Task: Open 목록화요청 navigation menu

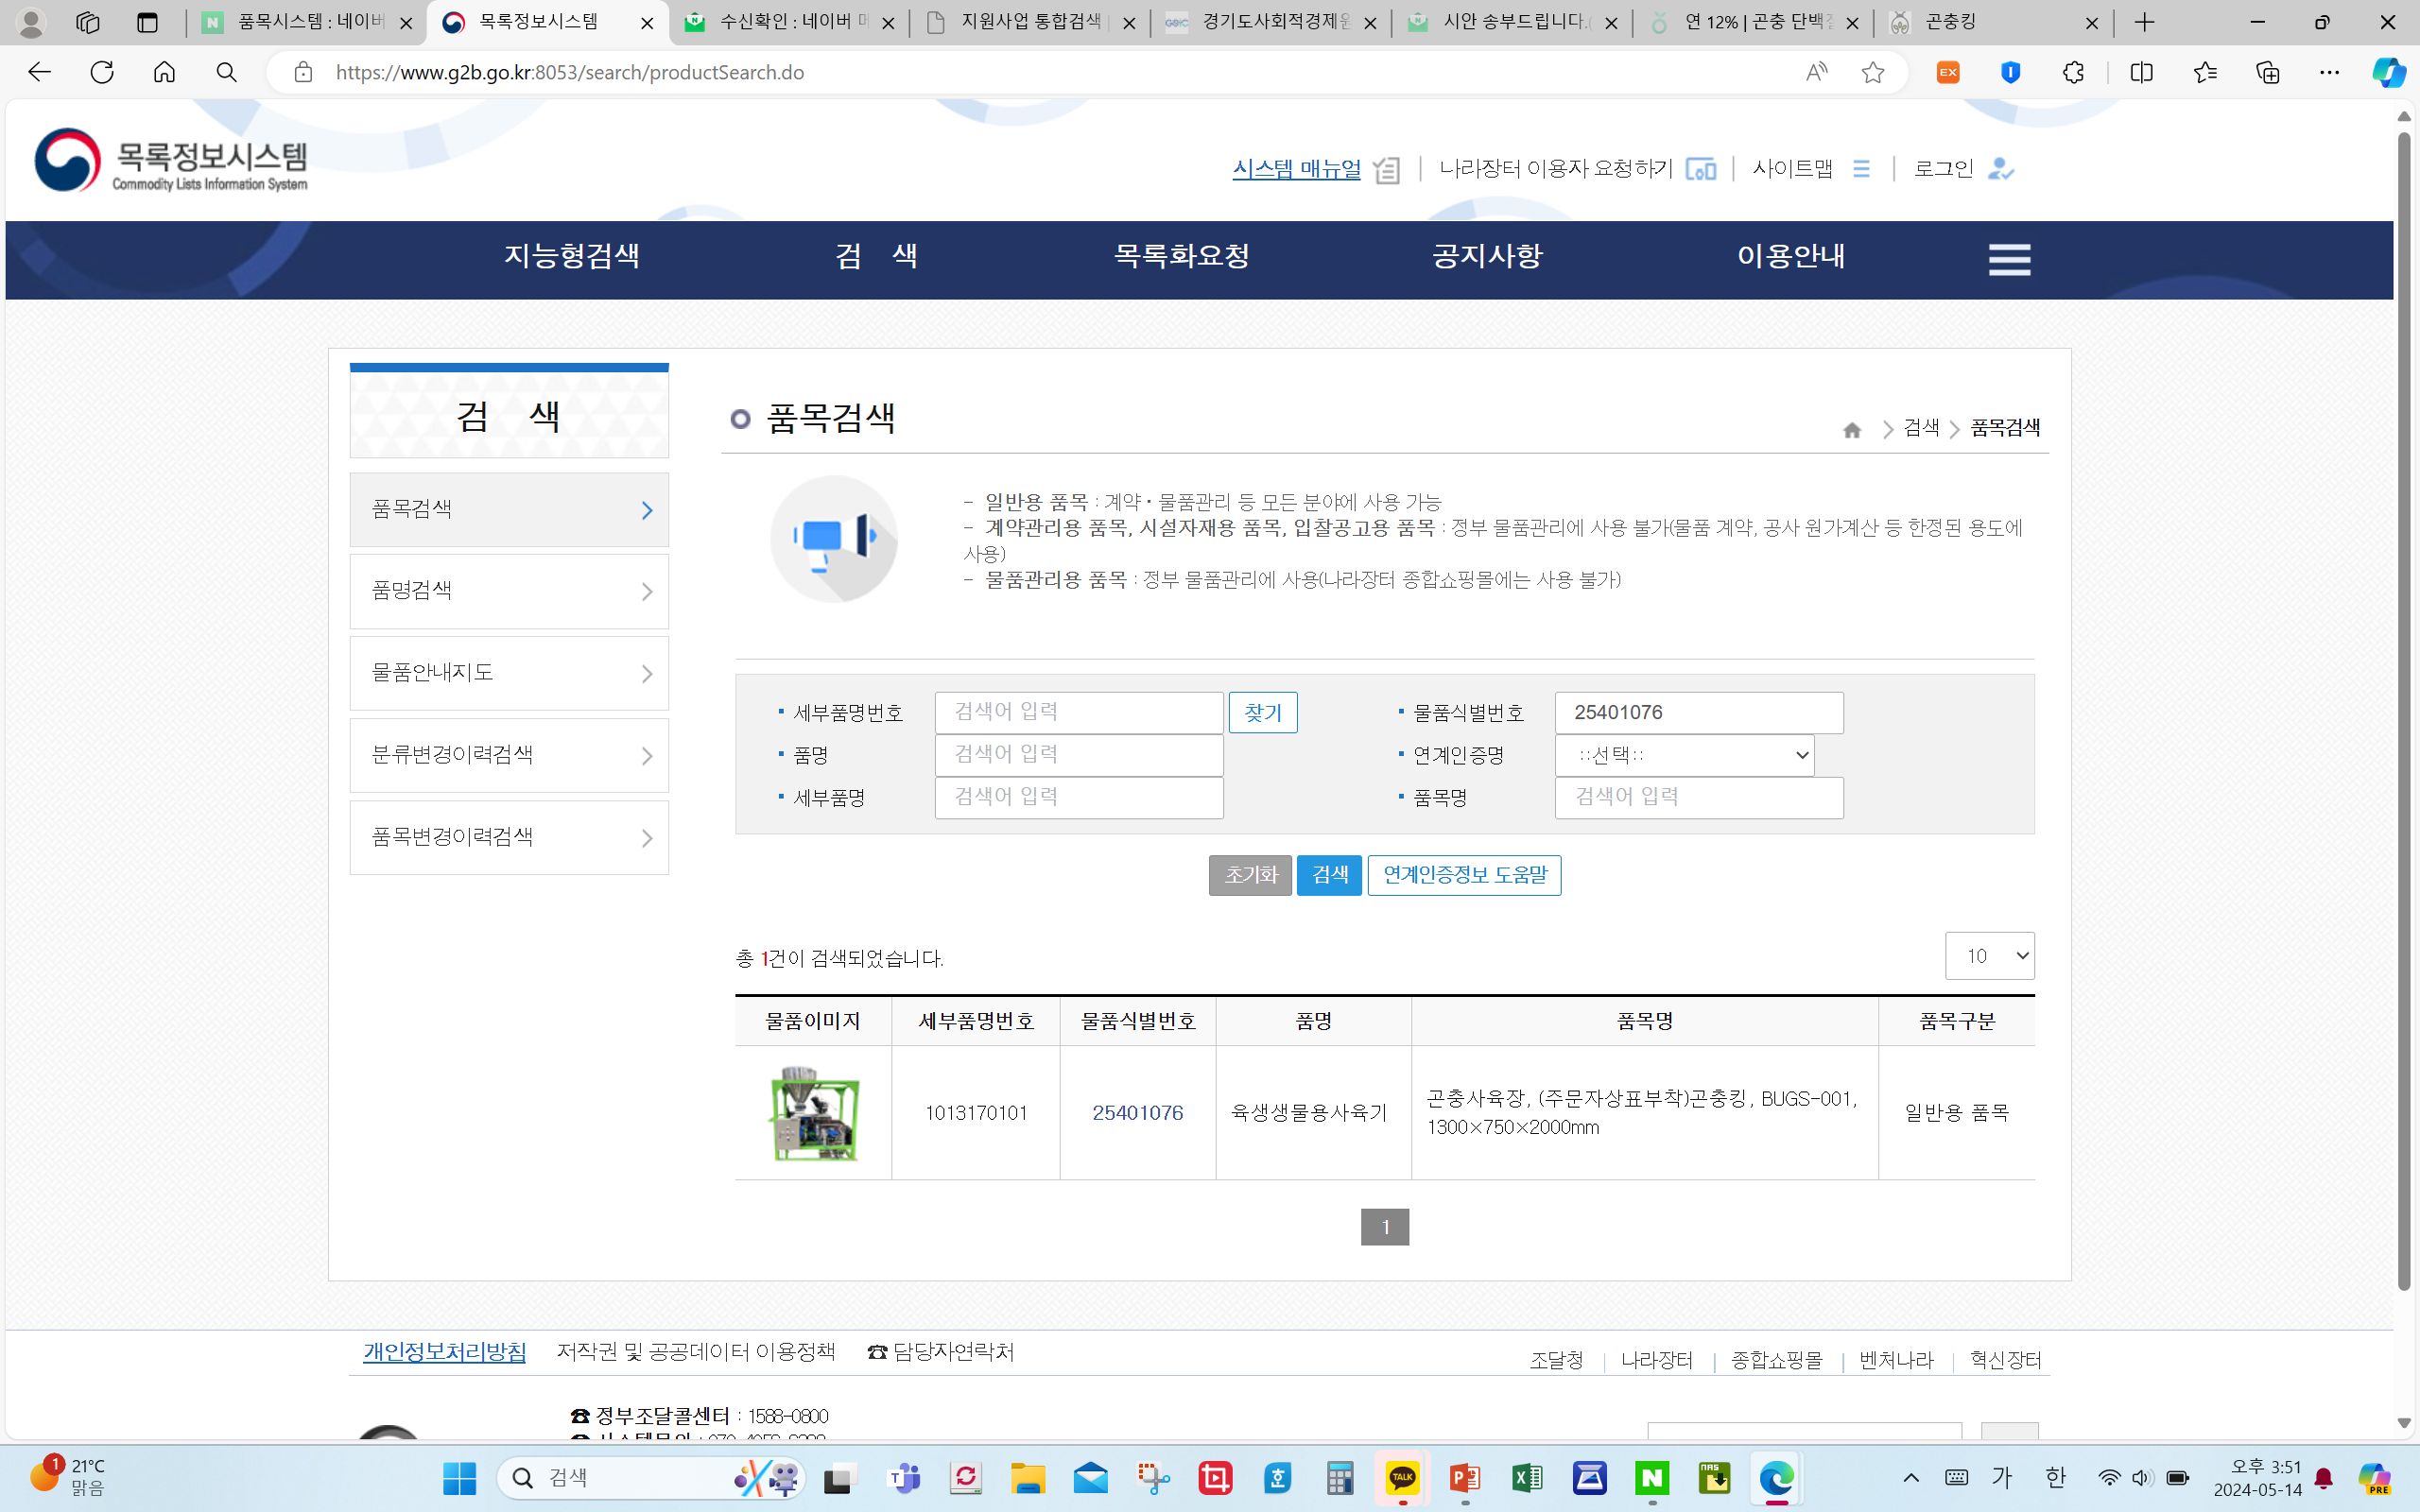Action: pos(1182,256)
